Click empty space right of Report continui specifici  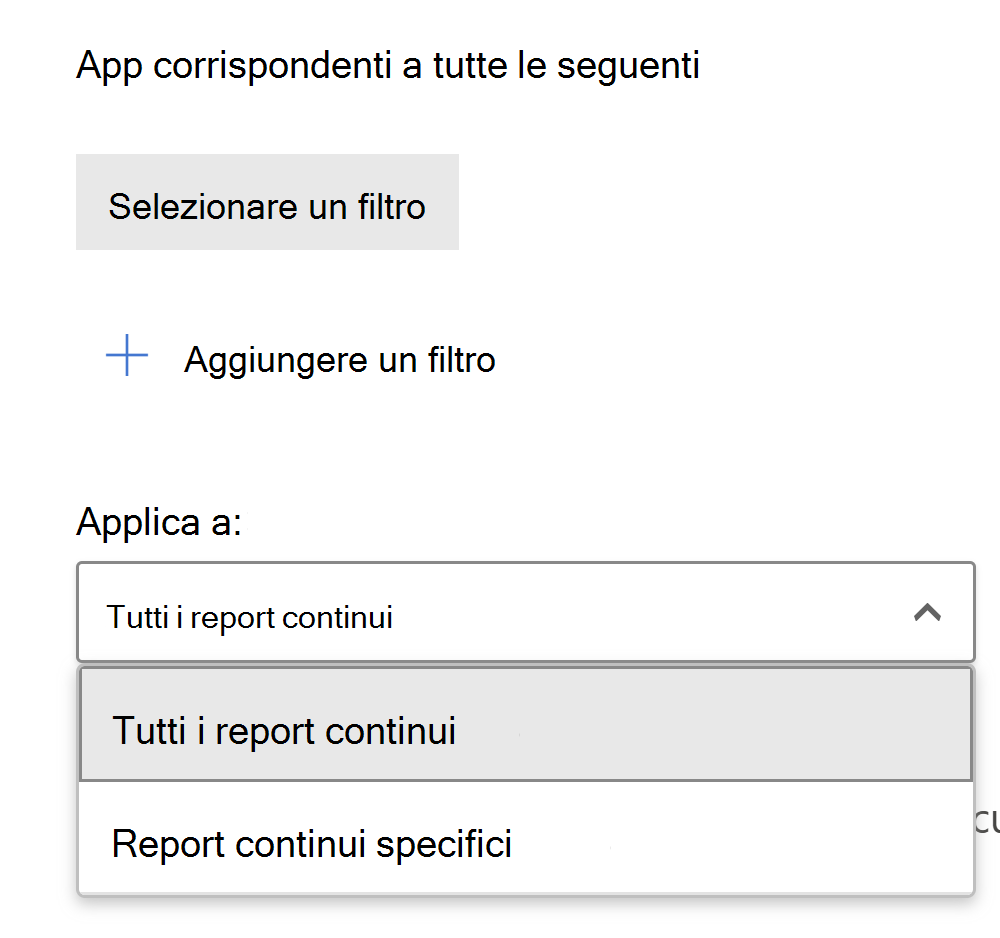750,843
